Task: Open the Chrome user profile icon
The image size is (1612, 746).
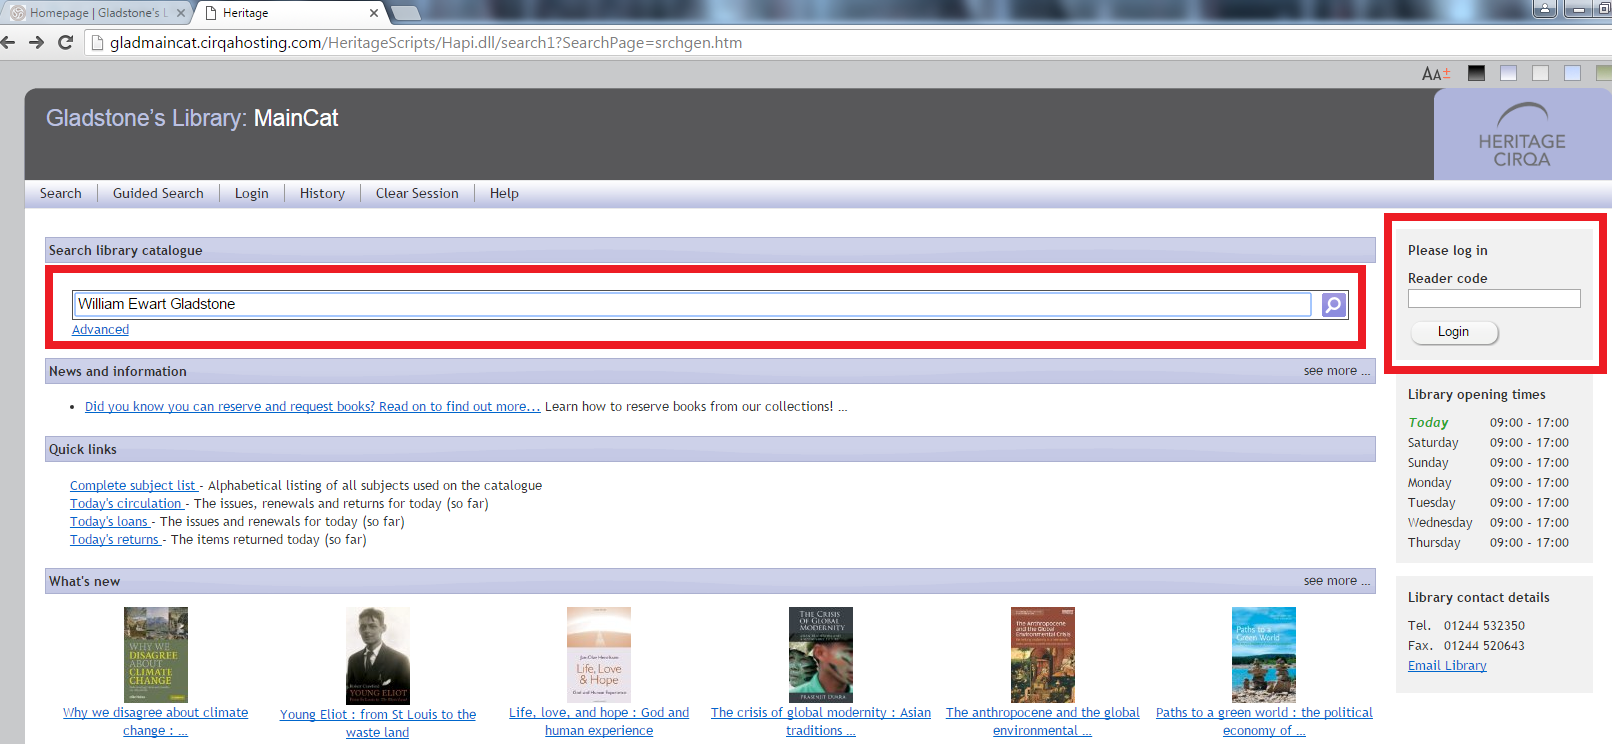Action: (x=1545, y=10)
